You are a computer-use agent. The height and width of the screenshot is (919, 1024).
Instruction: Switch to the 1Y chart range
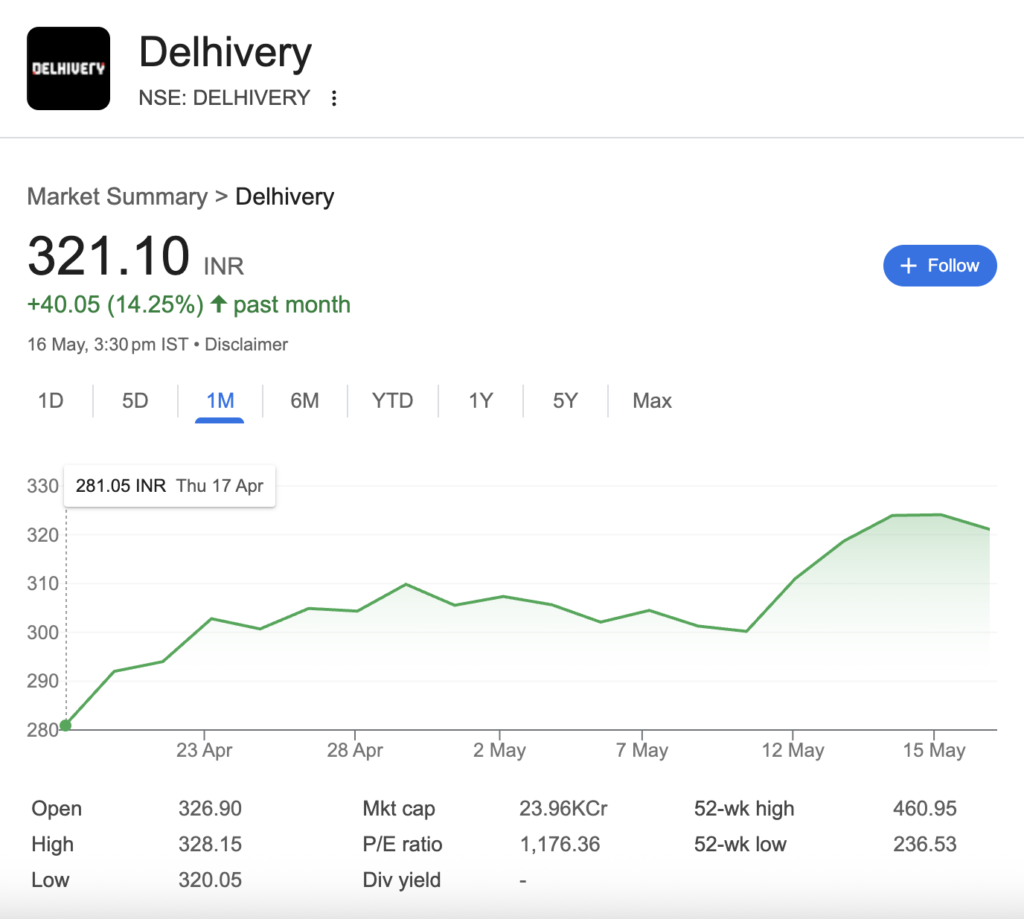(481, 400)
